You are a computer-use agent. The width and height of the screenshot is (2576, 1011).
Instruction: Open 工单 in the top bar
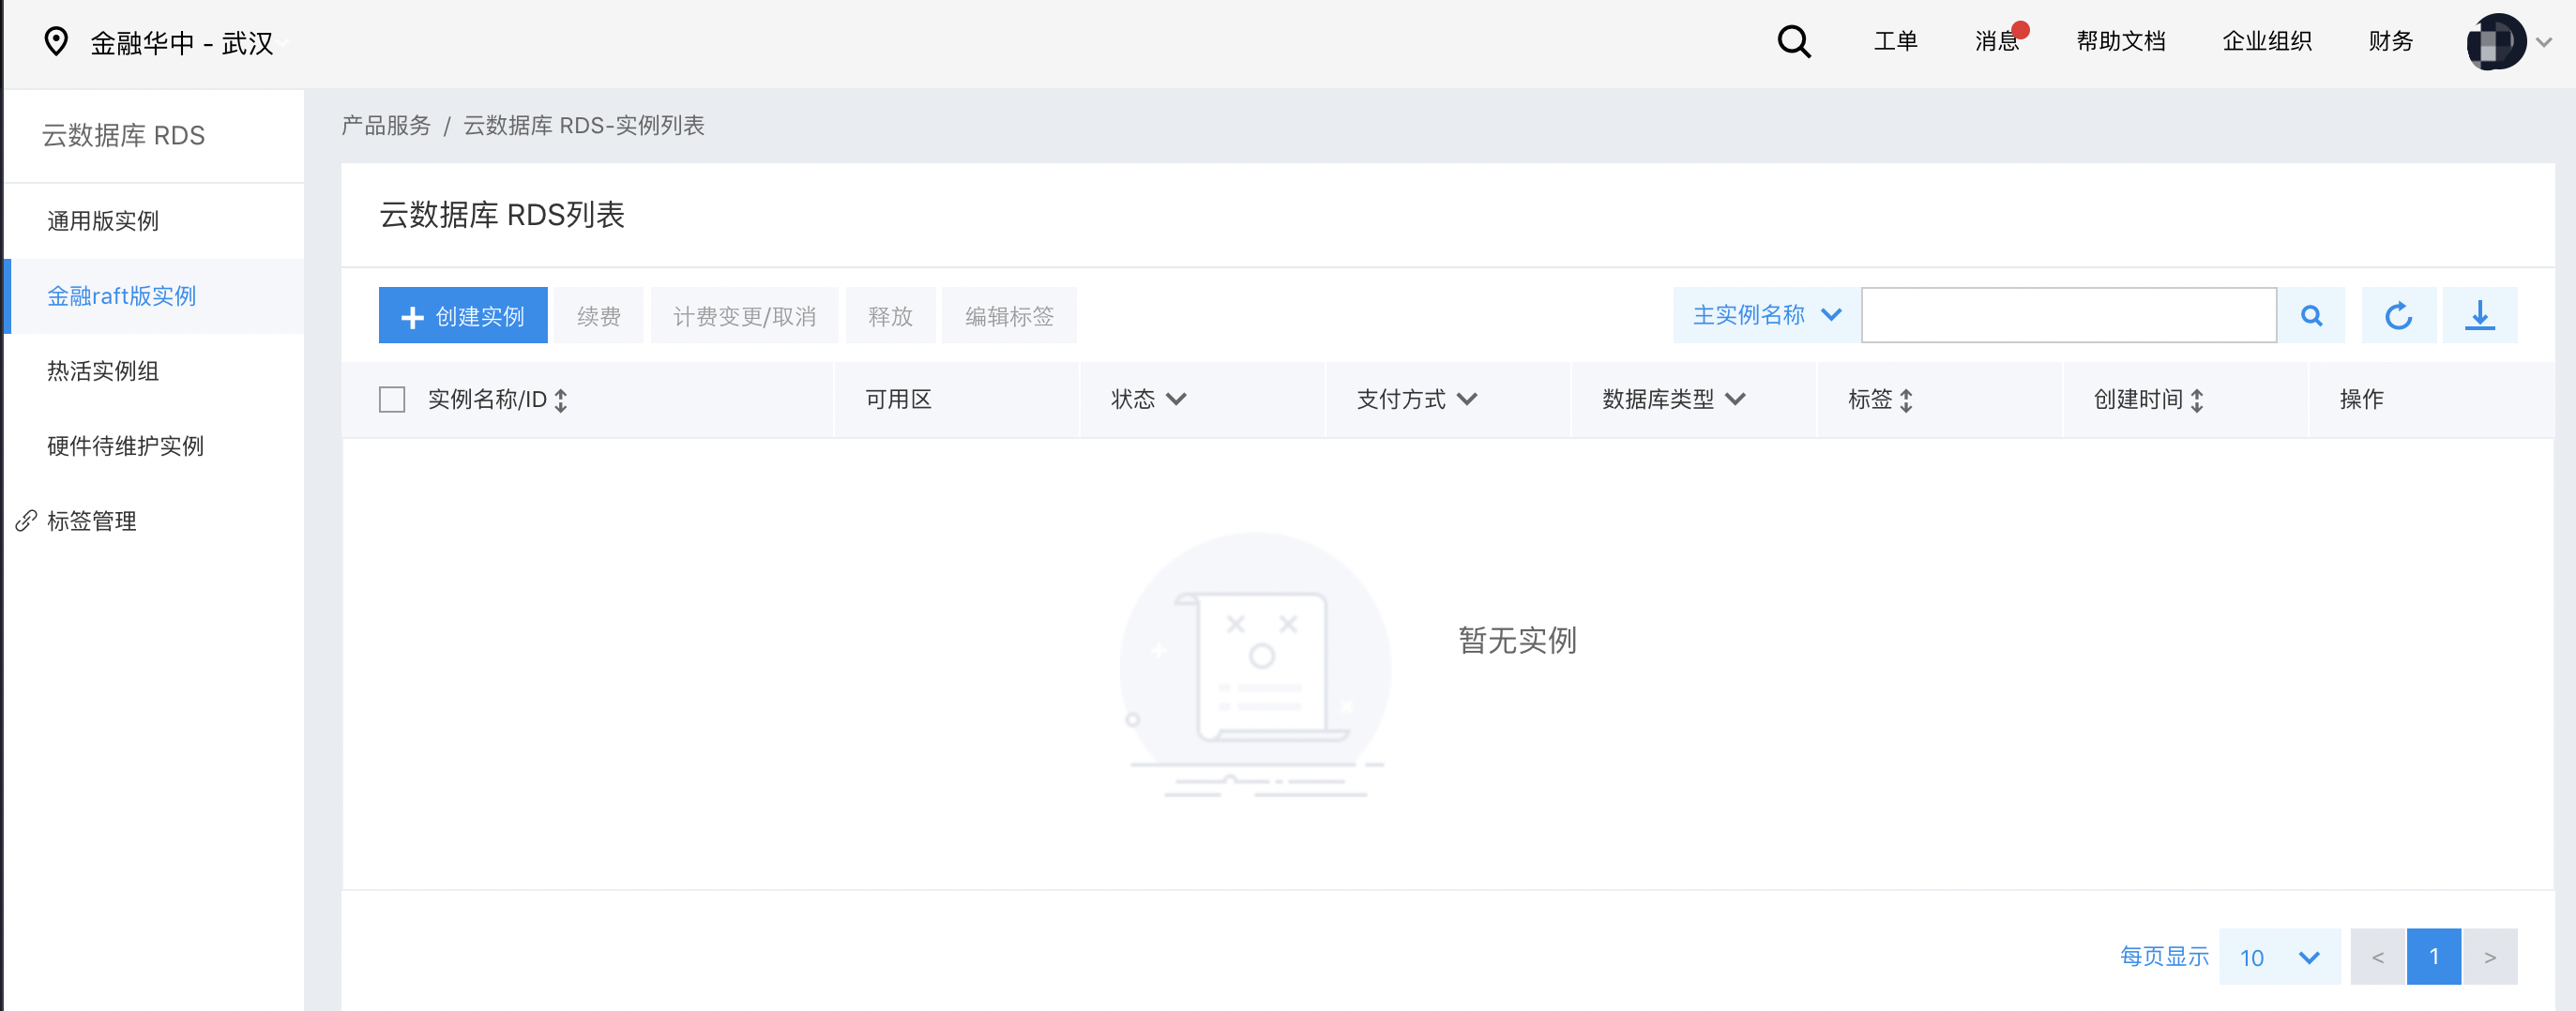point(1895,41)
